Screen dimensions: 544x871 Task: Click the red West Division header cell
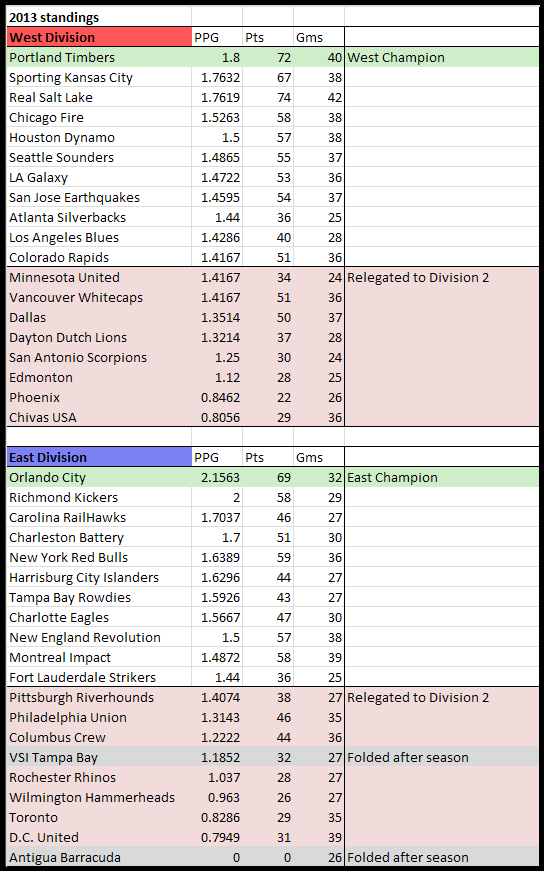pos(99,37)
